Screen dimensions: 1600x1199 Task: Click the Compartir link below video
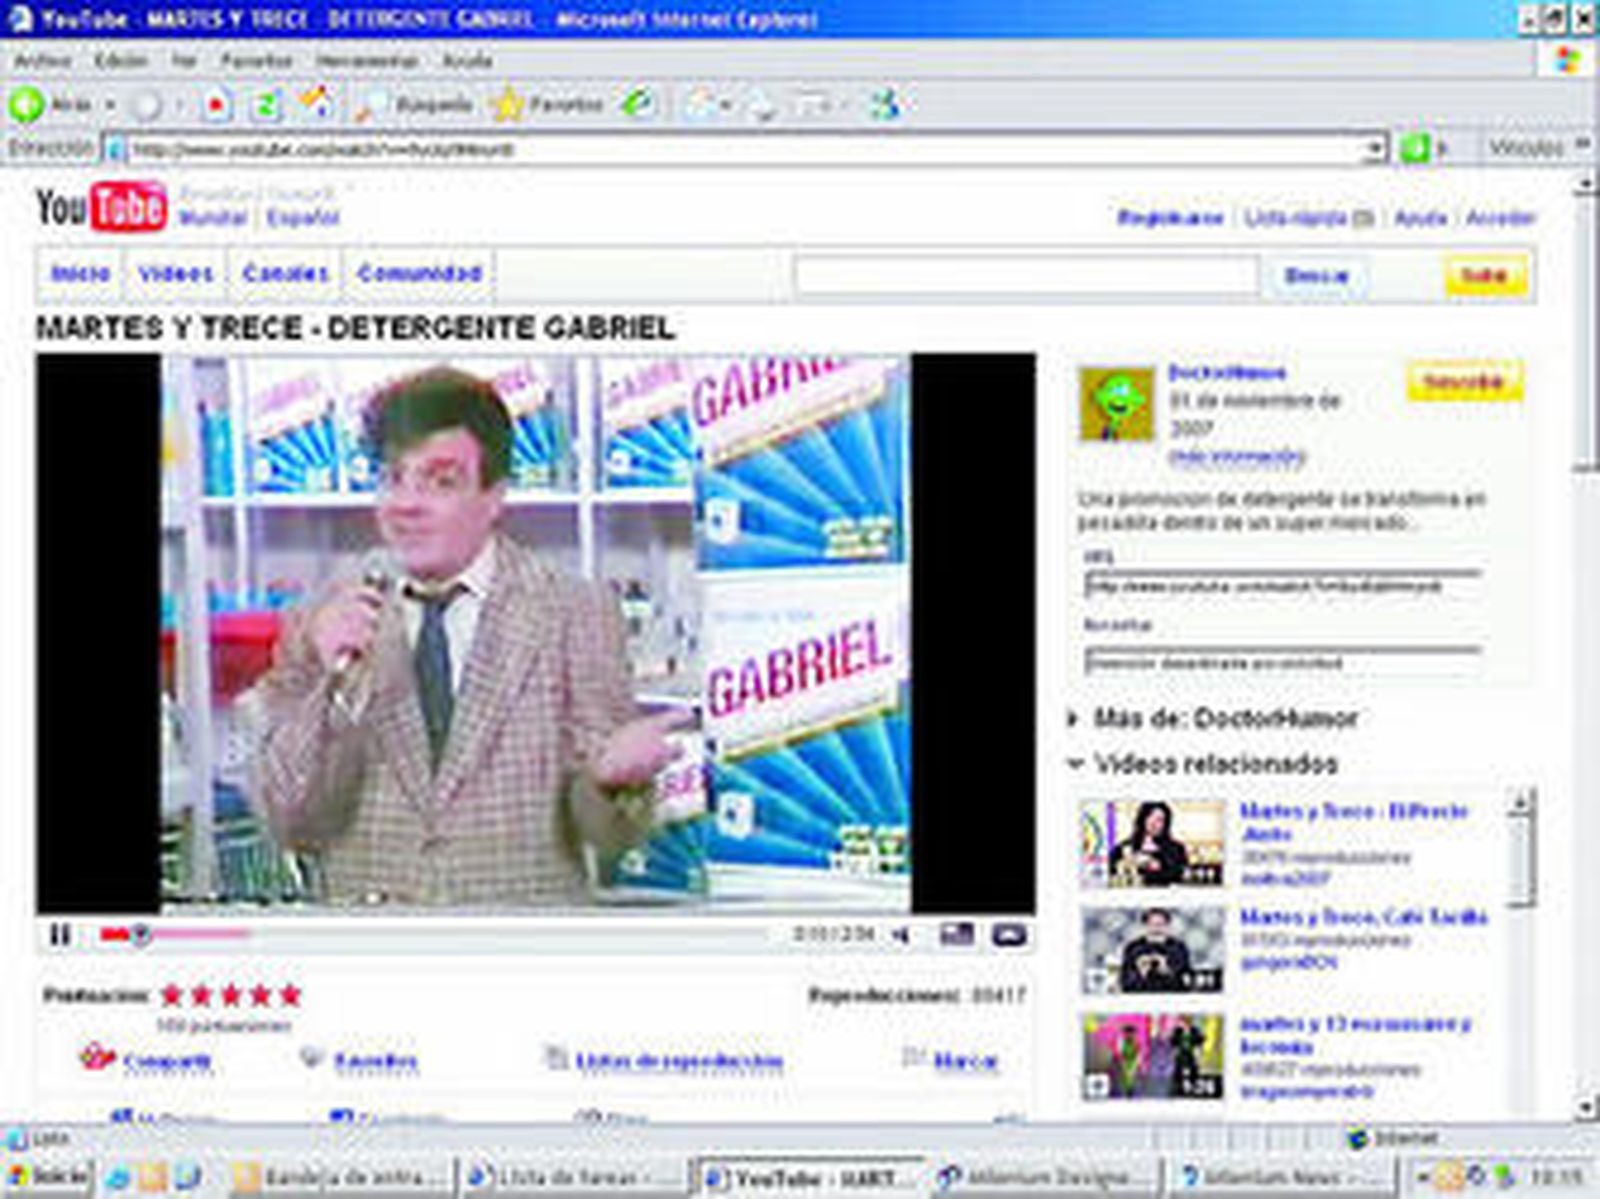coord(166,1061)
